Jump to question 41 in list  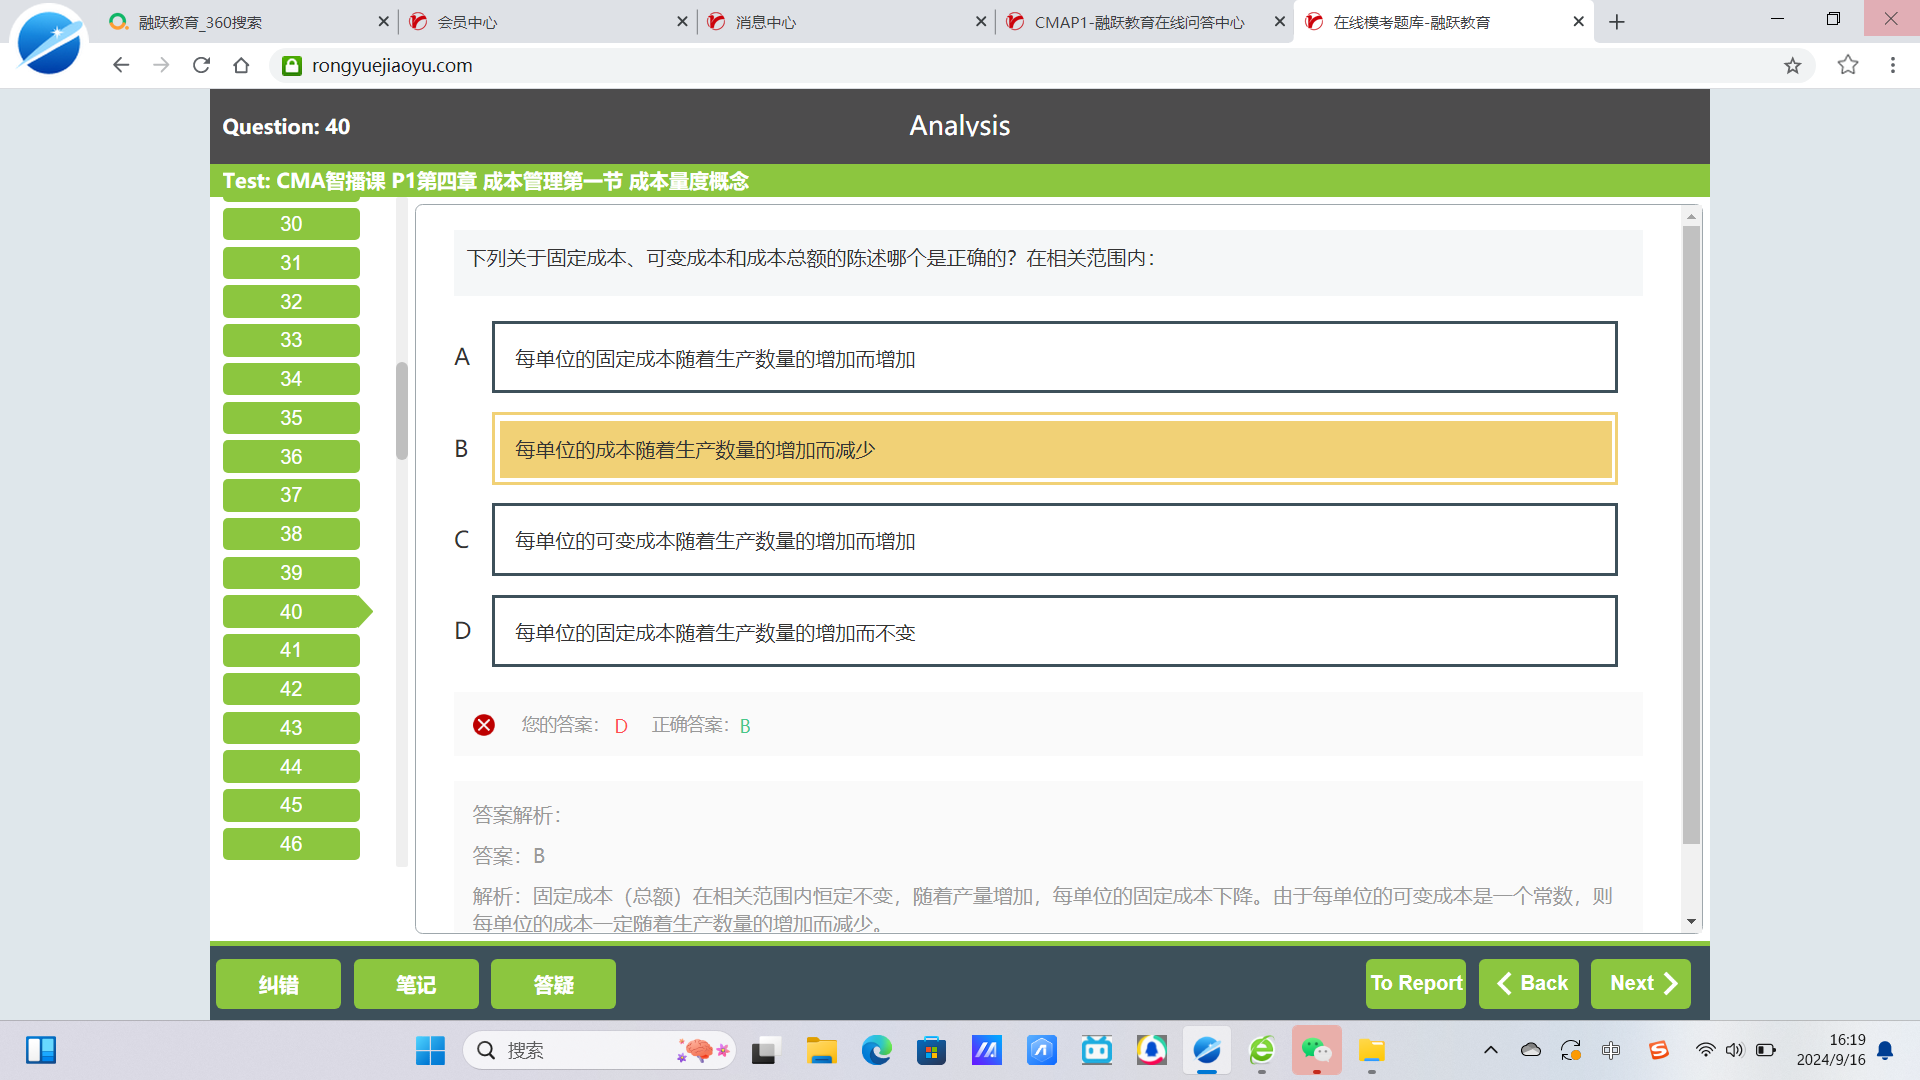pos(291,650)
